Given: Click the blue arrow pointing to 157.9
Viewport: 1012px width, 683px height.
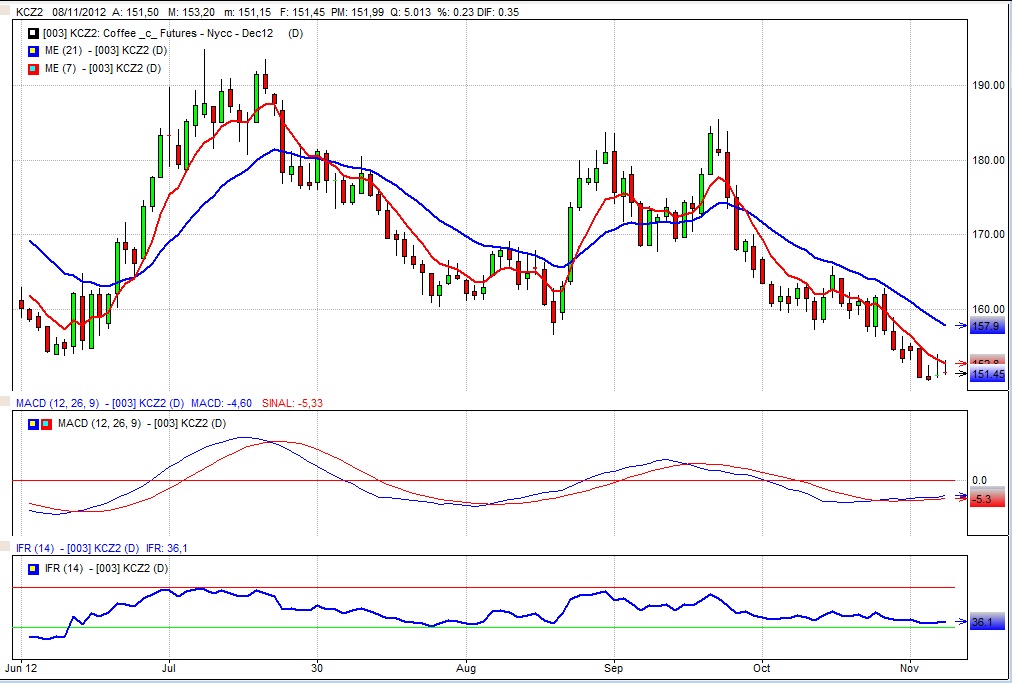Looking at the screenshot, I should point(961,326).
